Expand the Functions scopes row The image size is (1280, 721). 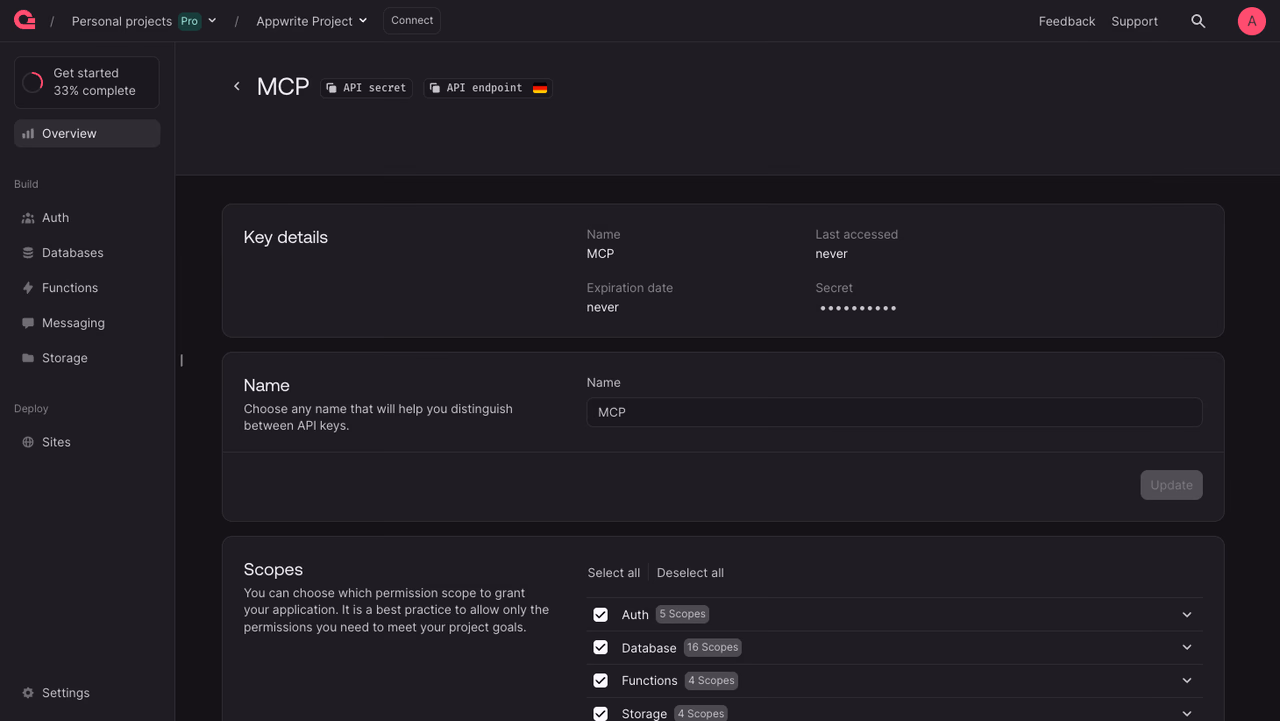click(1187, 681)
